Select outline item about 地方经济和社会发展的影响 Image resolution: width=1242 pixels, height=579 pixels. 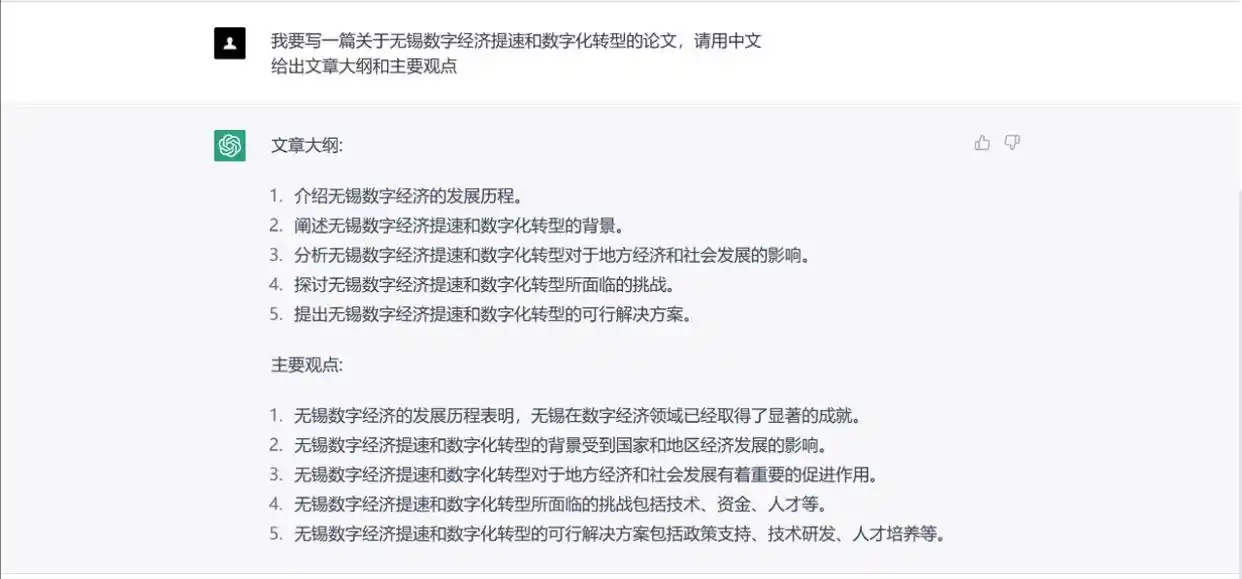[551, 255]
